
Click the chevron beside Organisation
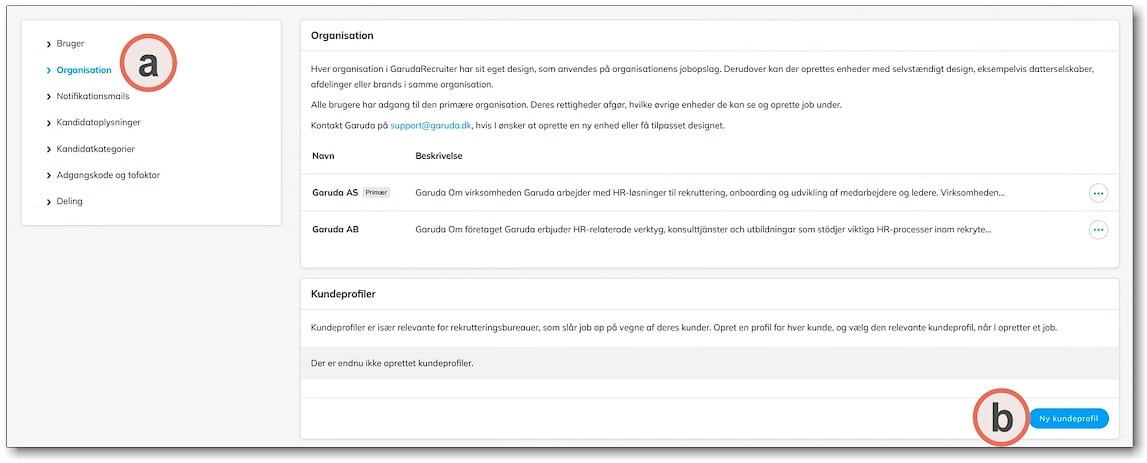(48, 71)
